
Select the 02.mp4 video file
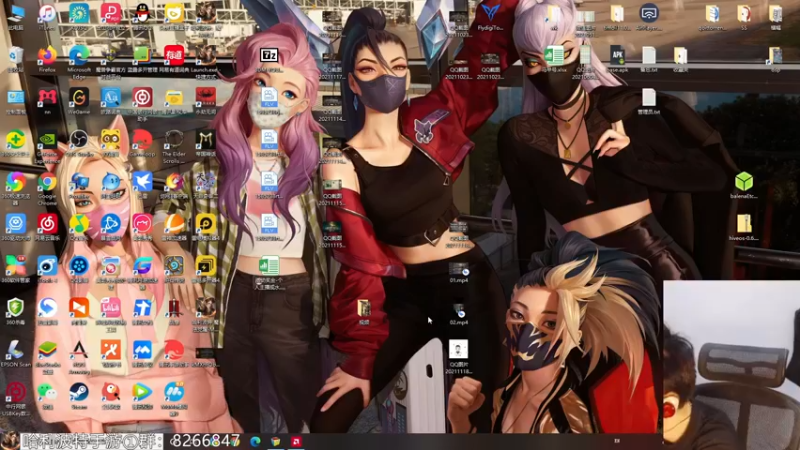[x=459, y=315]
